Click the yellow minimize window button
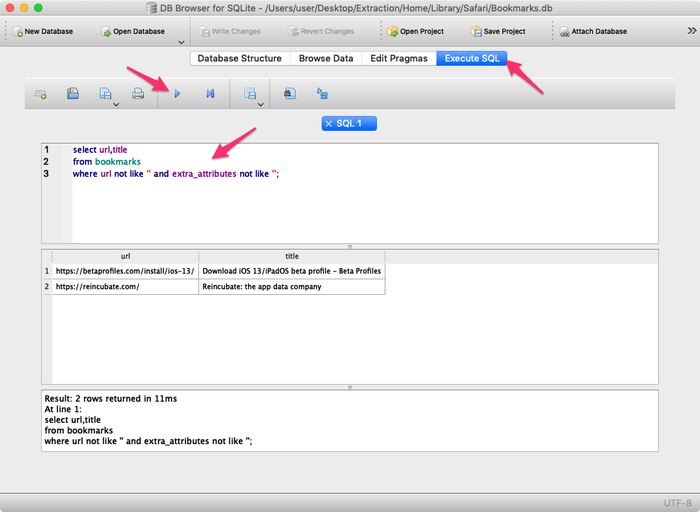 pos(24,8)
